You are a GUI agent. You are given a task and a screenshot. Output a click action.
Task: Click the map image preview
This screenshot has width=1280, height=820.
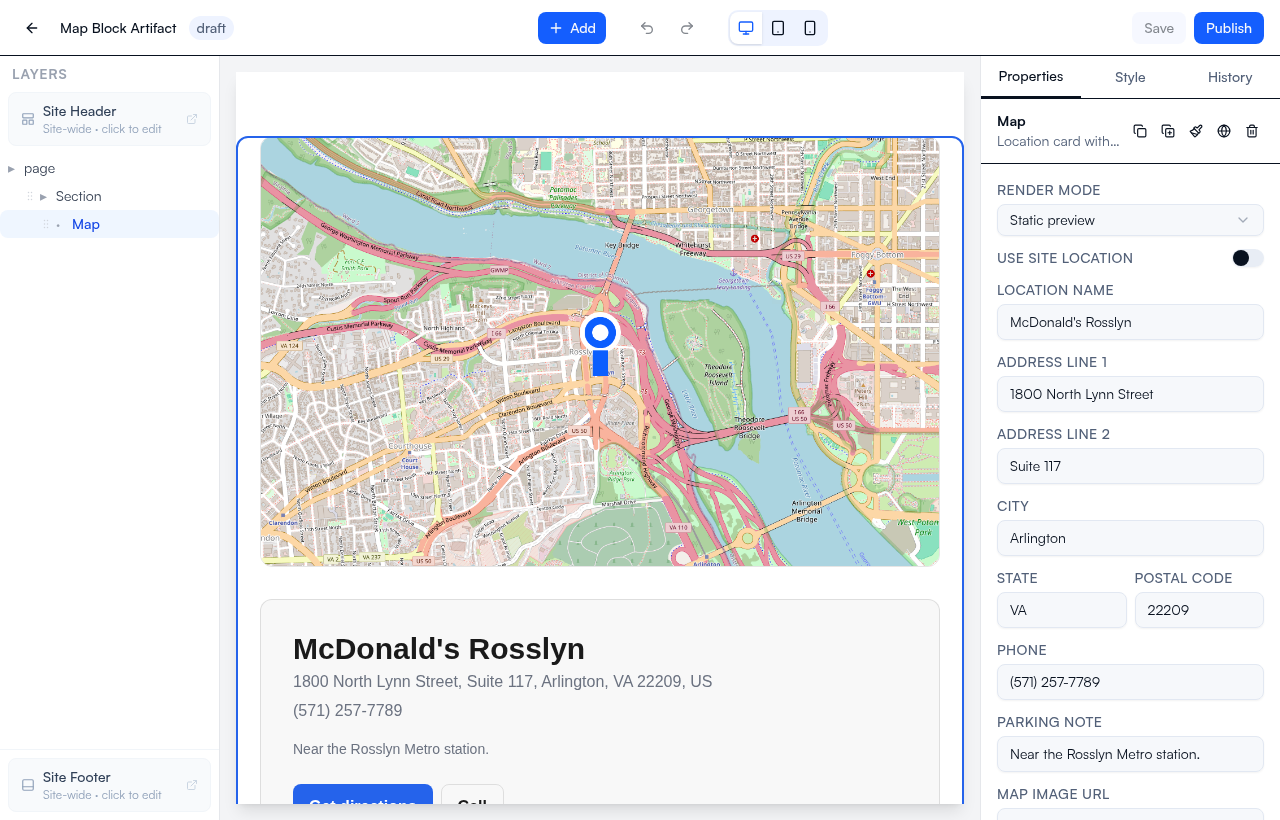click(x=600, y=352)
